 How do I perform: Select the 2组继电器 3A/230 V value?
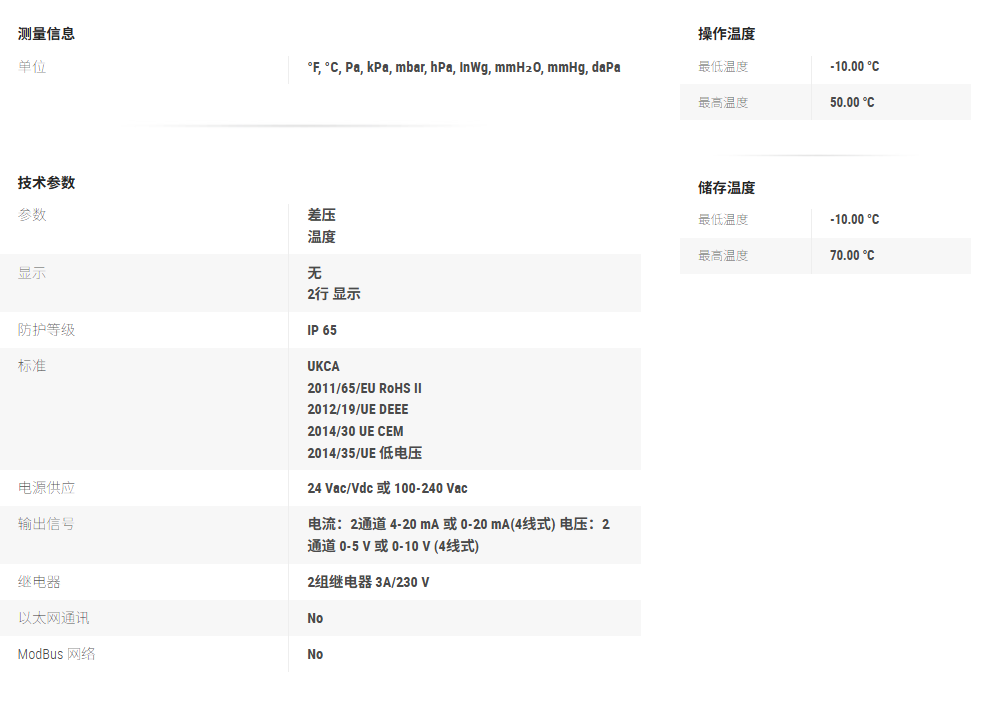[x=368, y=582]
